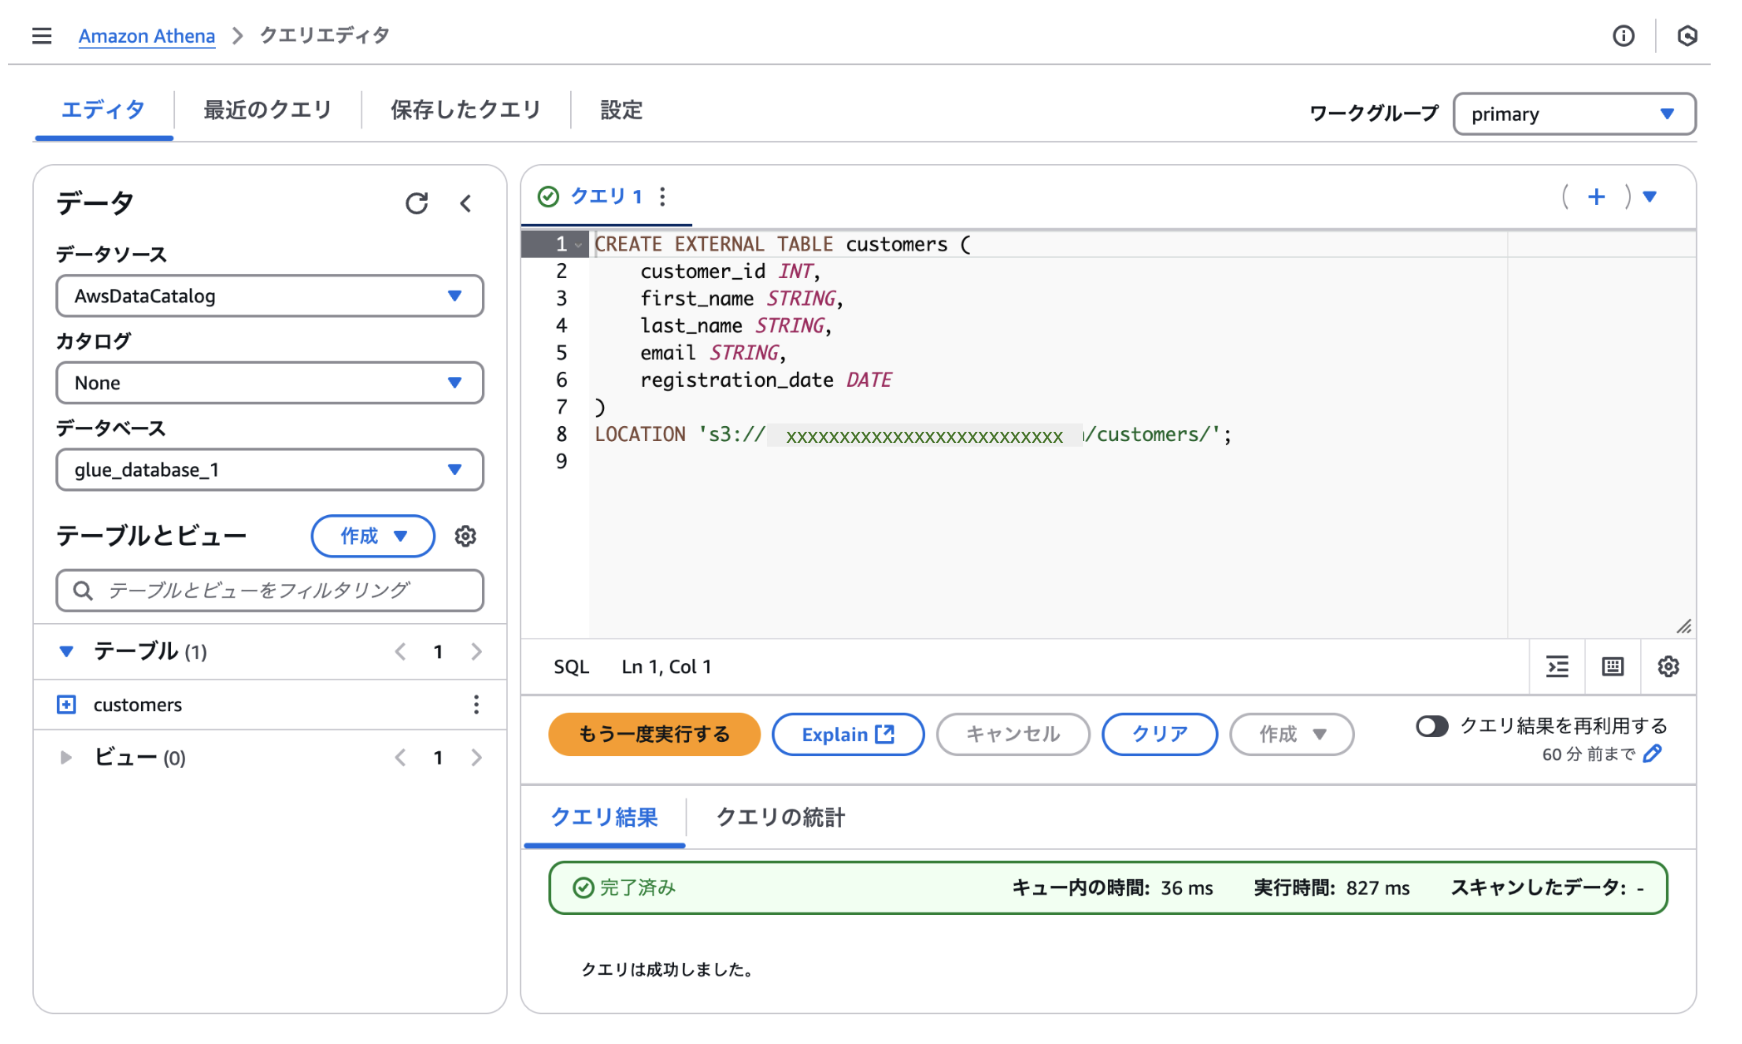Click the キュー内の時間: 36 ms value
The width and height of the screenshot is (1742, 1044).
click(x=1113, y=888)
